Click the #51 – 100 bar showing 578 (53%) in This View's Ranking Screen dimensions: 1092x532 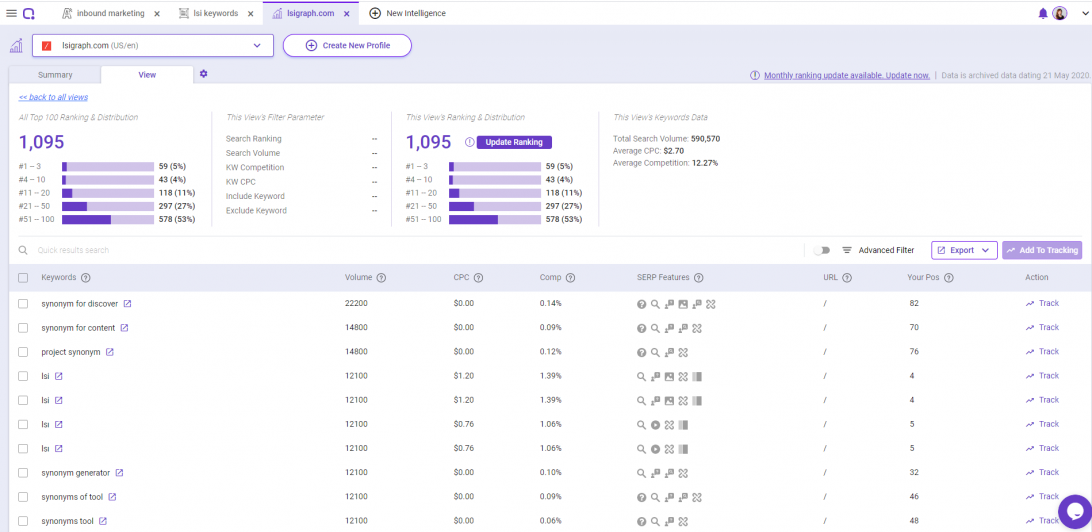[x=494, y=219]
